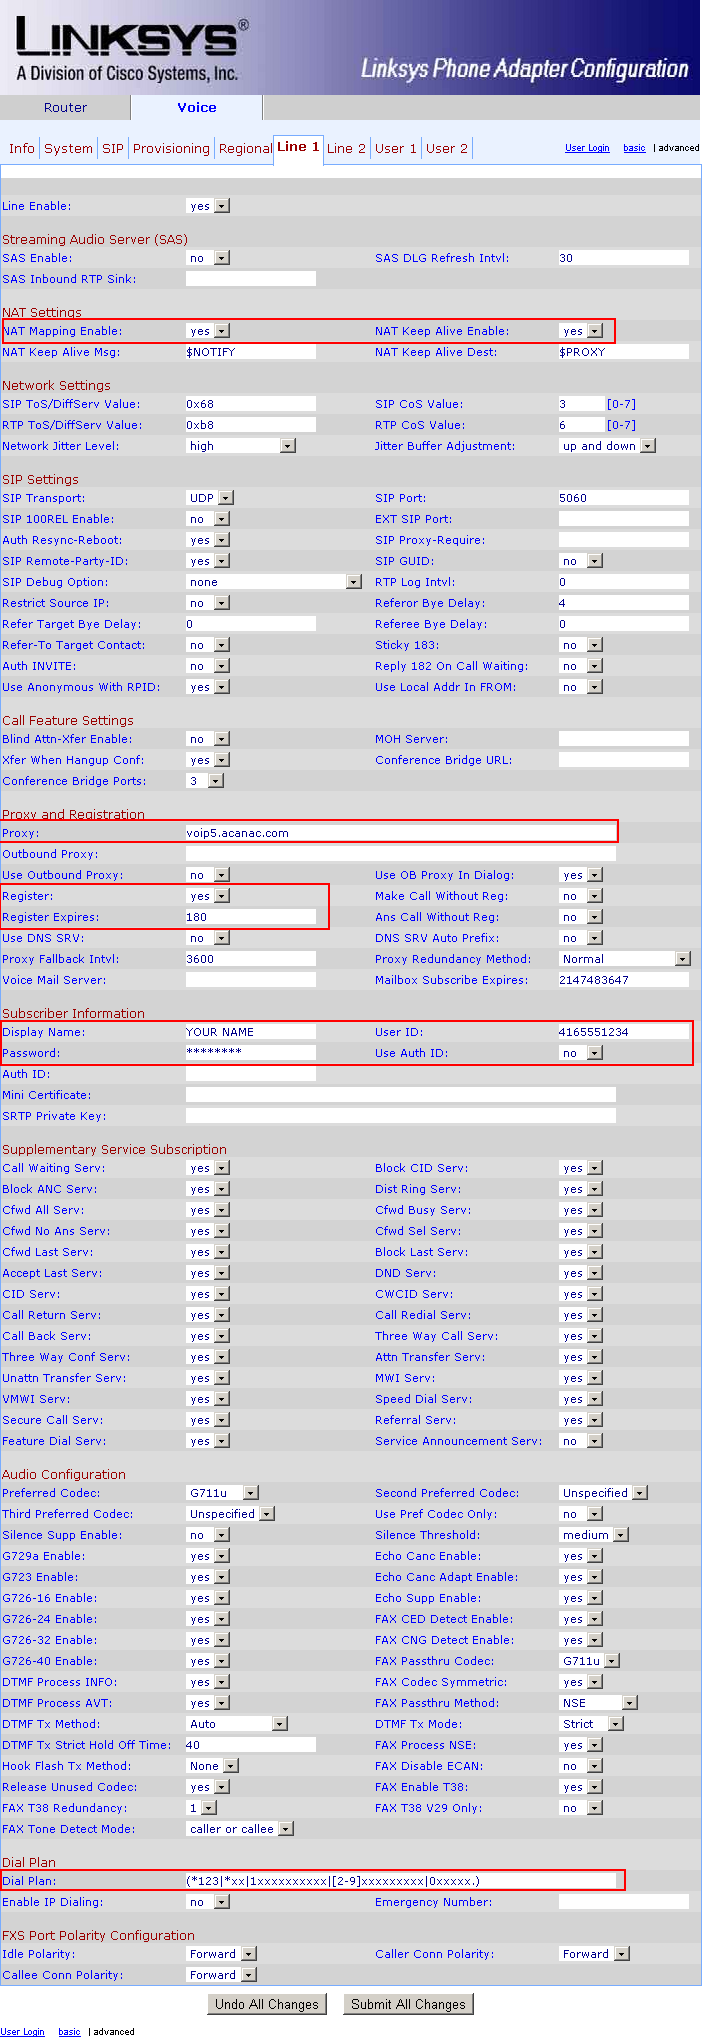
Task: Click the Voice Mail Server field
Action: pos(251,980)
